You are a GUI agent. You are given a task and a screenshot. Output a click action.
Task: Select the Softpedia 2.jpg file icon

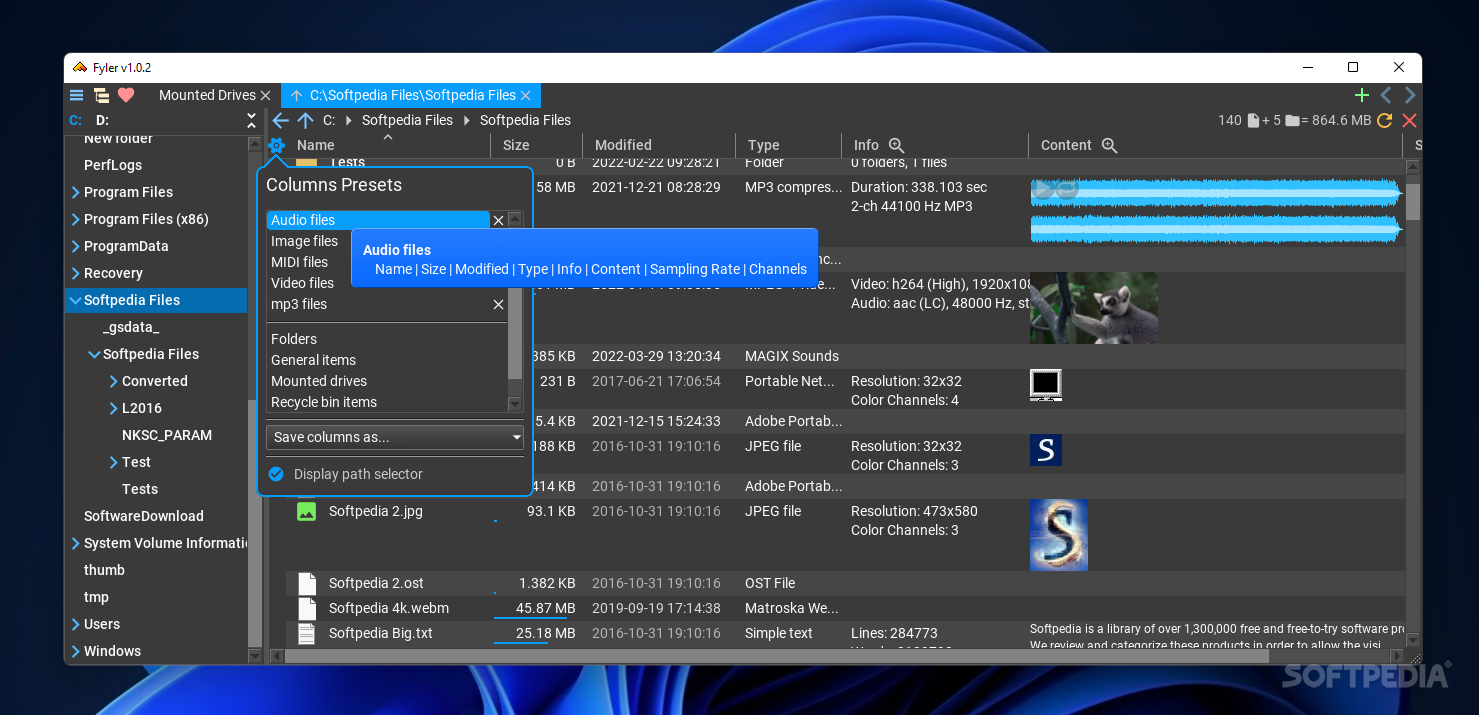coord(306,511)
